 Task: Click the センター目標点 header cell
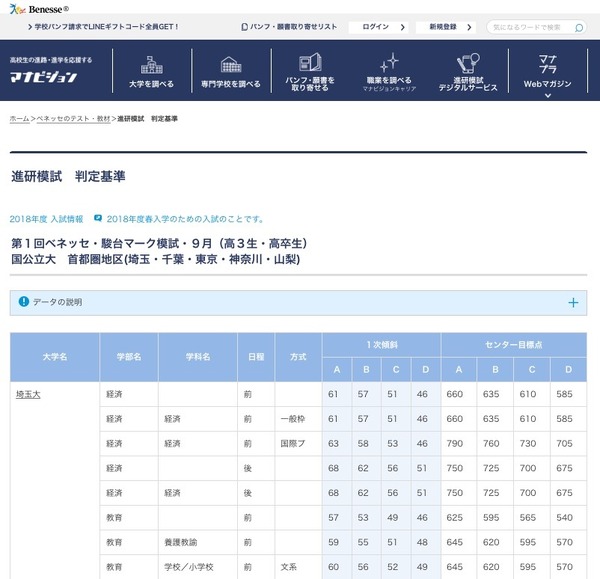click(x=514, y=345)
